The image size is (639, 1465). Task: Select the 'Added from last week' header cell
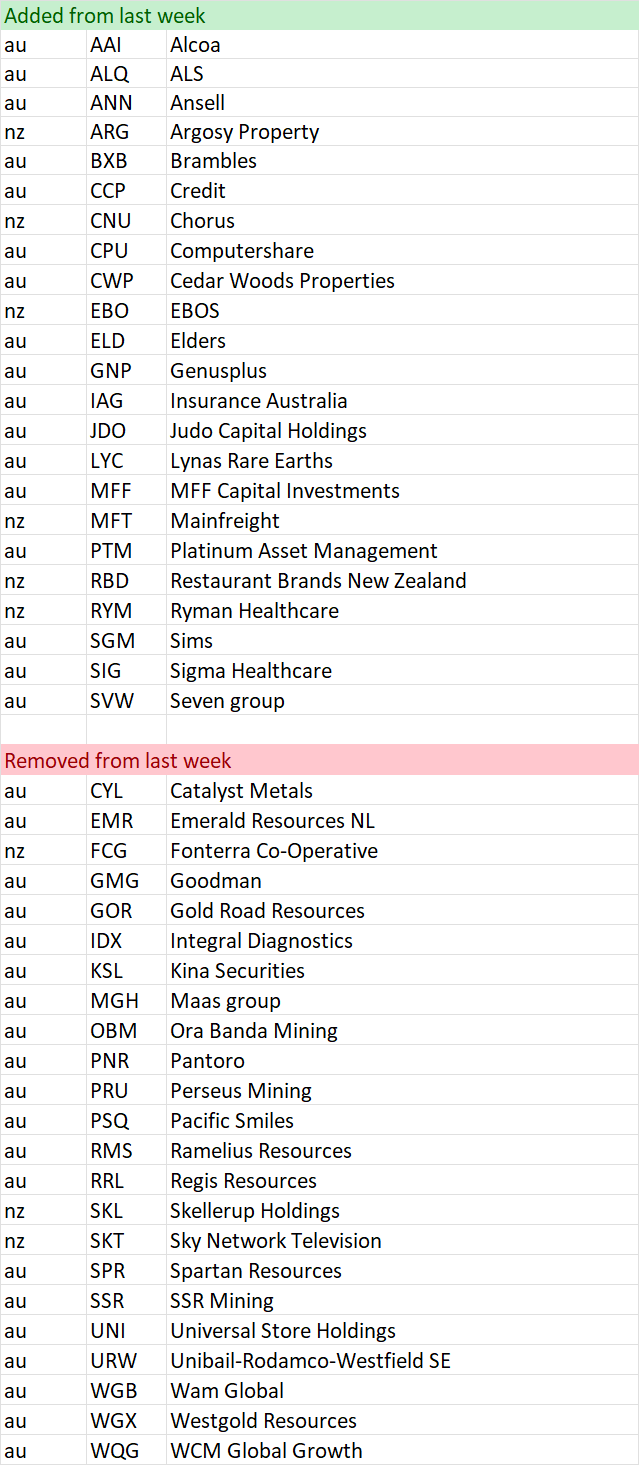tap(319, 15)
